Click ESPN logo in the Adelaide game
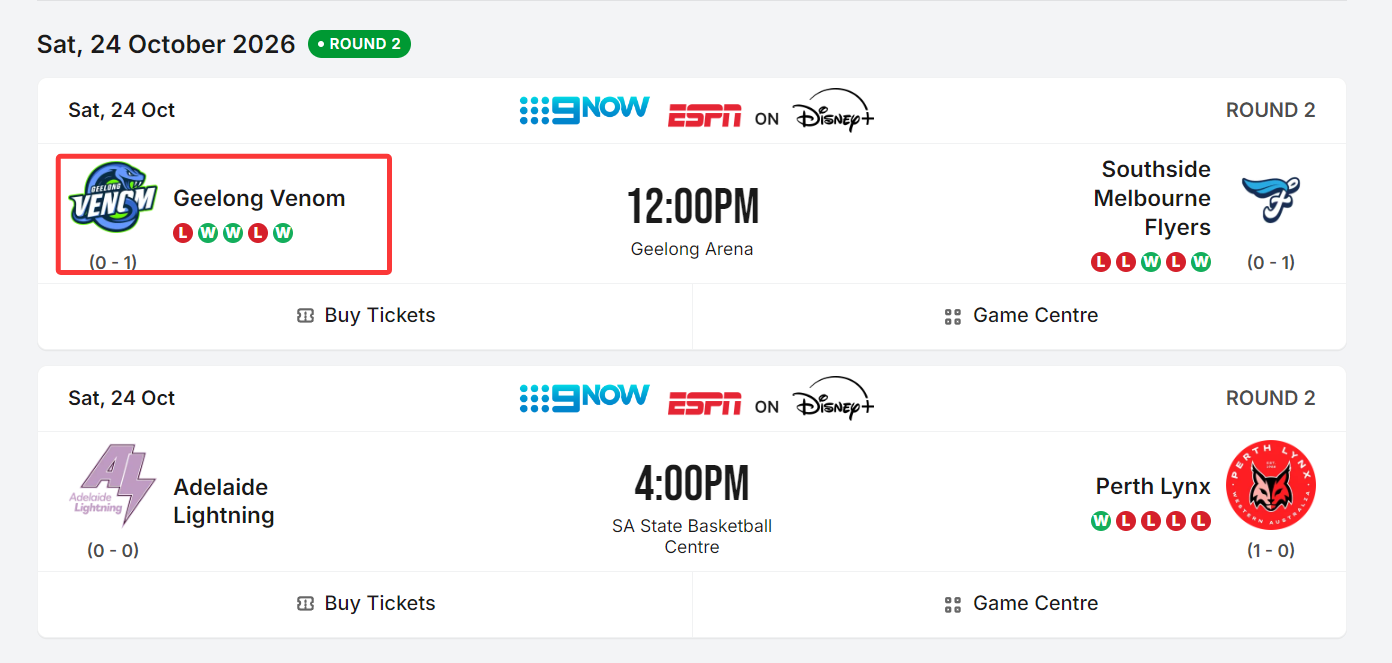 point(705,404)
